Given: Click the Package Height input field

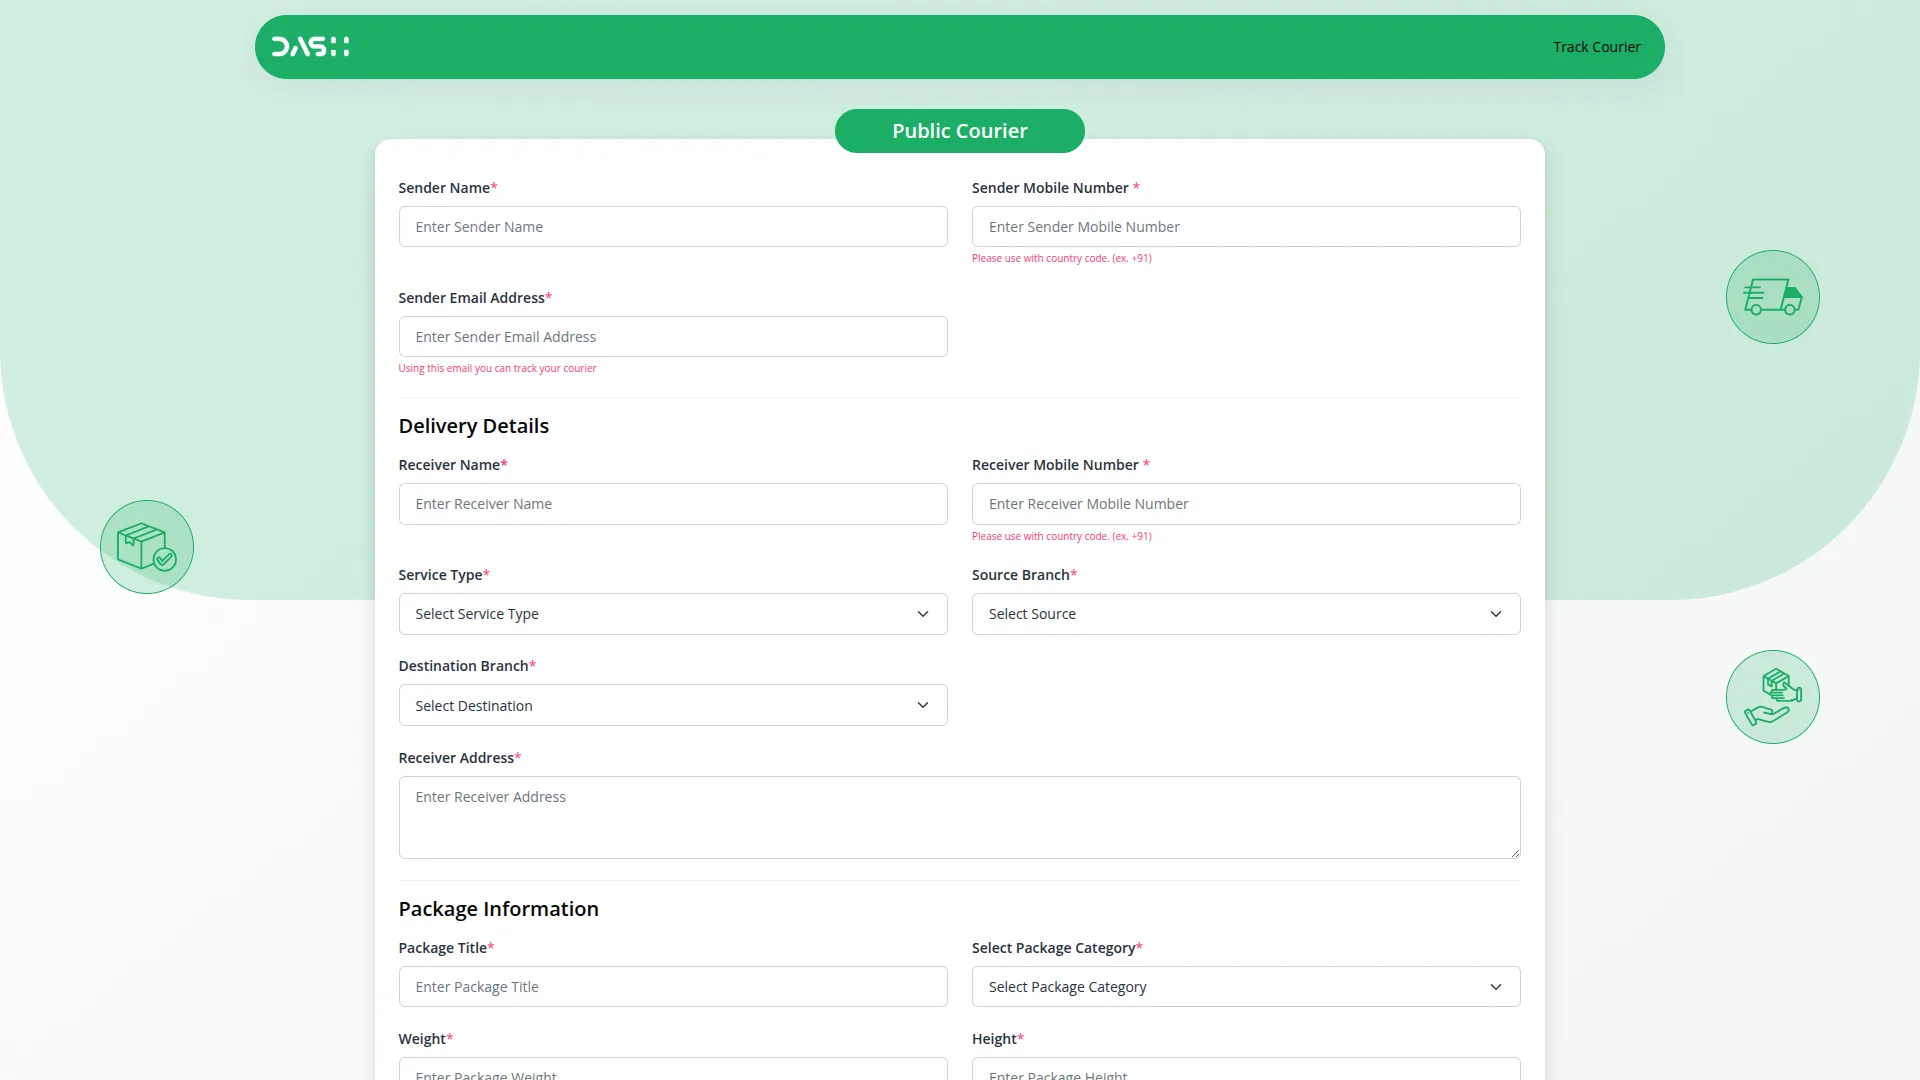Looking at the screenshot, I should pos(1245,1070).
